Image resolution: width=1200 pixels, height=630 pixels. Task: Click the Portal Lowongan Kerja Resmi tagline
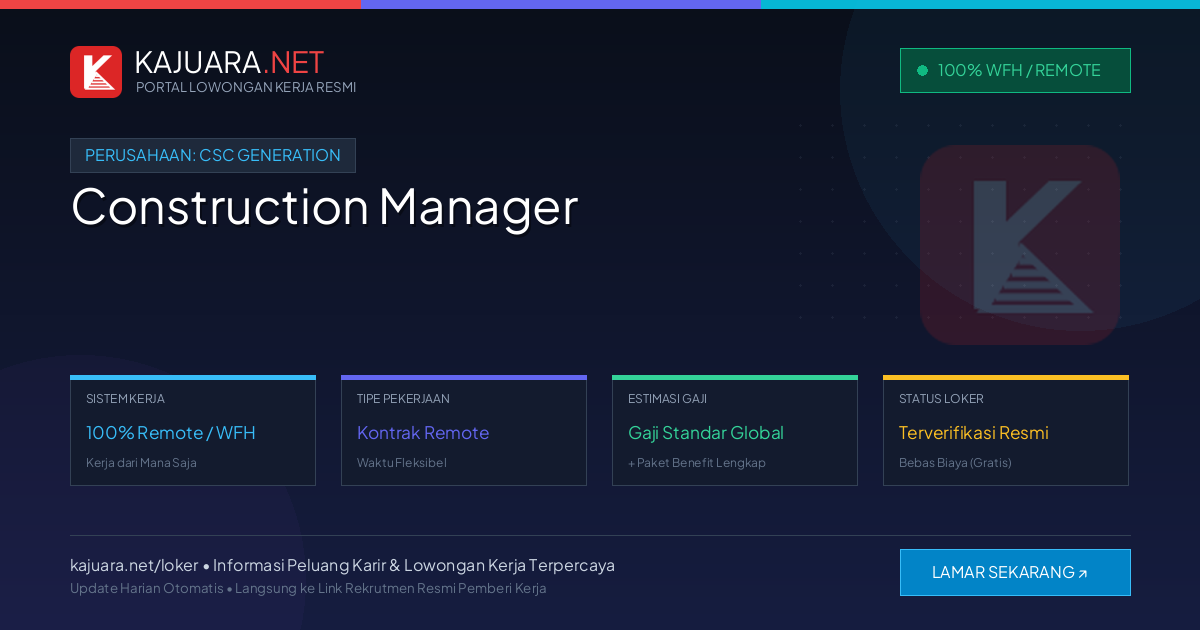tap(246, 87)
